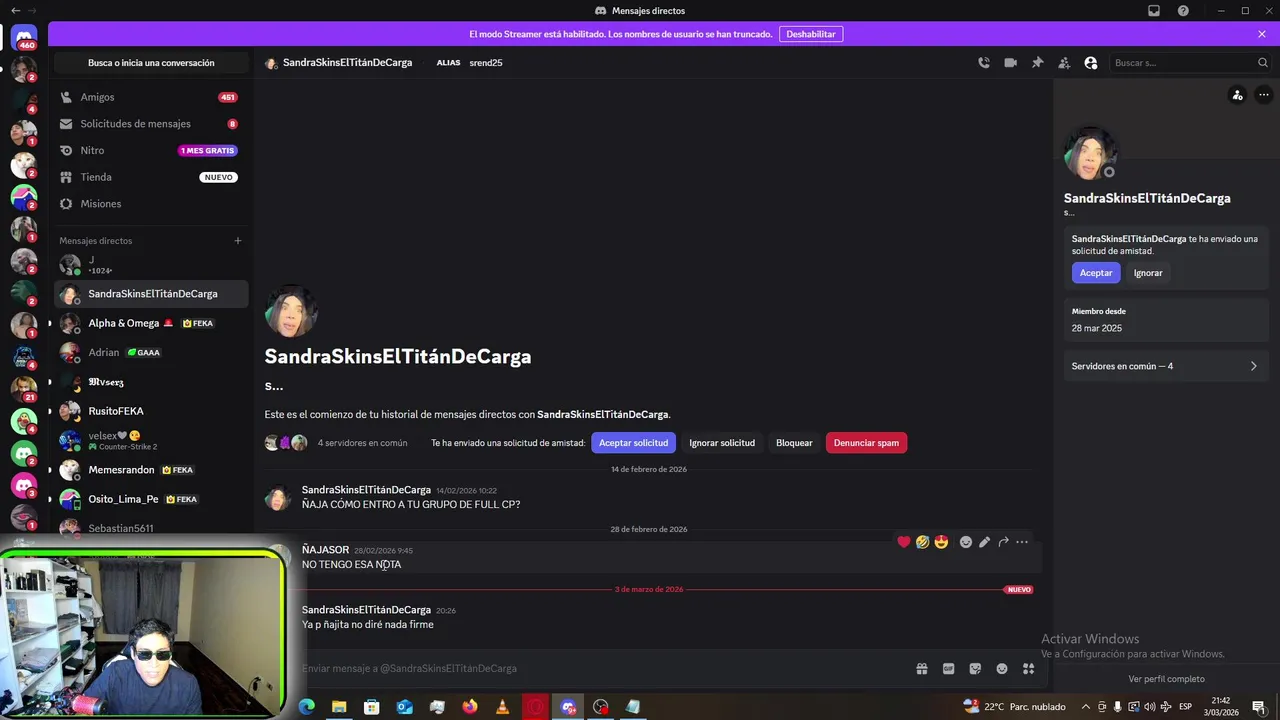Click 4 servidores en común text

click(x=362, y=443)
